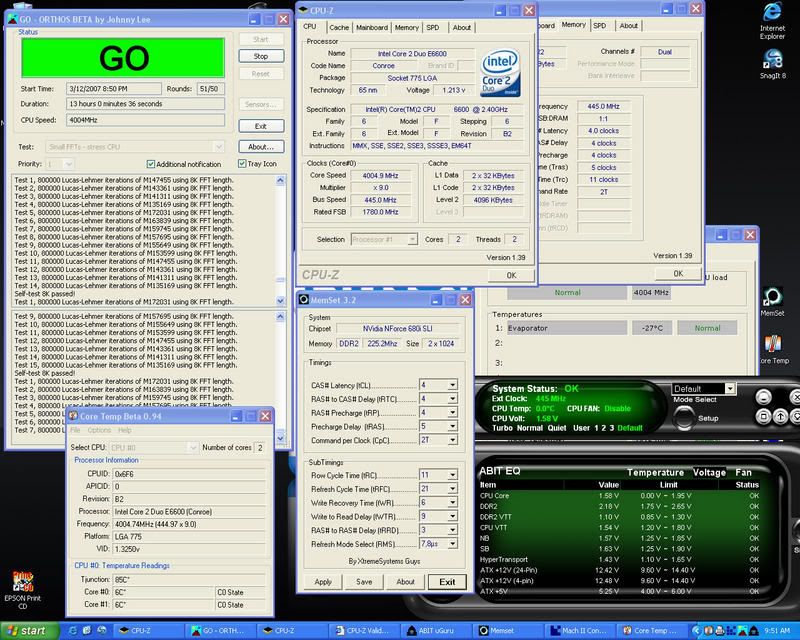Expand hidden system tray icons arrow
Image resolution: width=800 pixels, height=640 pixels.
pos(695,631)
